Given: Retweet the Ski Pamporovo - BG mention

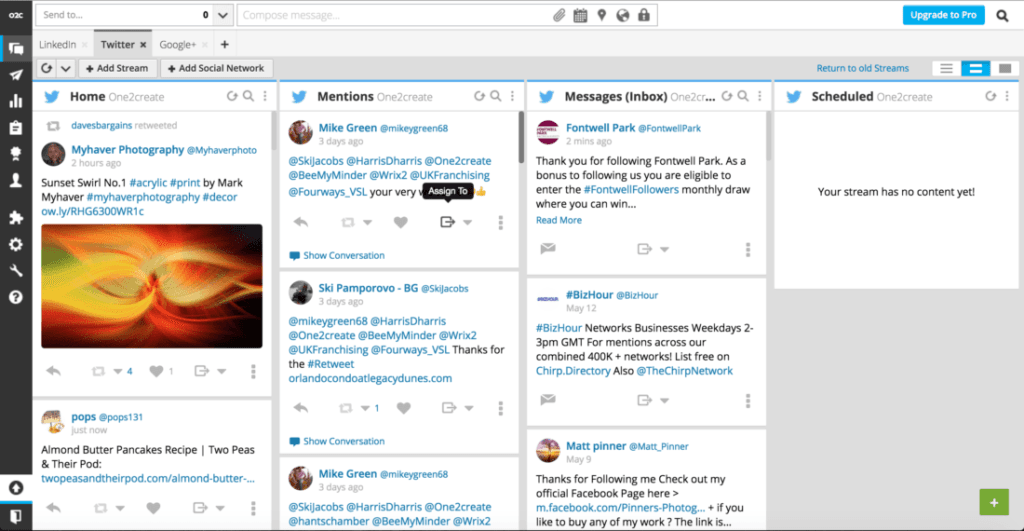Looking at the screenshot, I should (x=345, y=408).
